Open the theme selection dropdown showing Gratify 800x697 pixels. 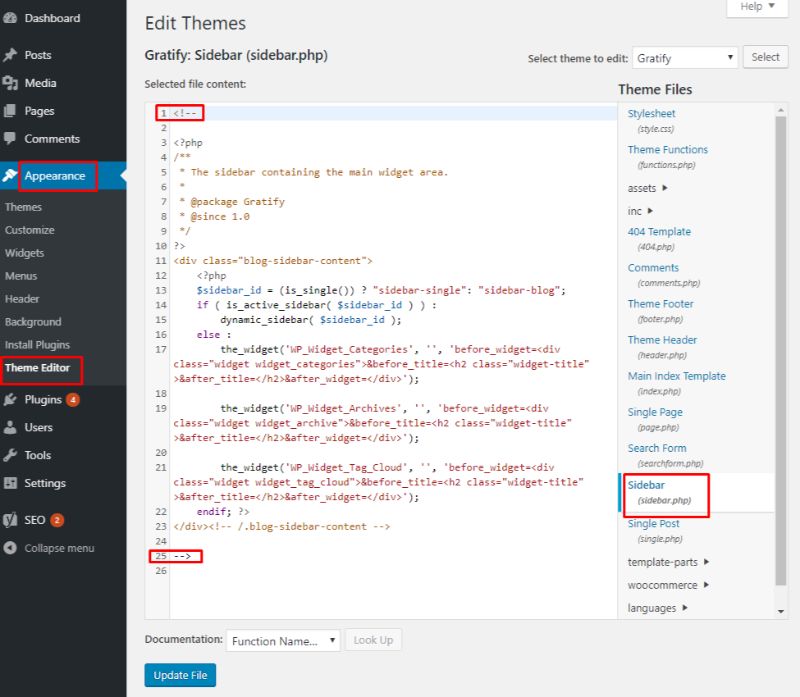[684, 58]
